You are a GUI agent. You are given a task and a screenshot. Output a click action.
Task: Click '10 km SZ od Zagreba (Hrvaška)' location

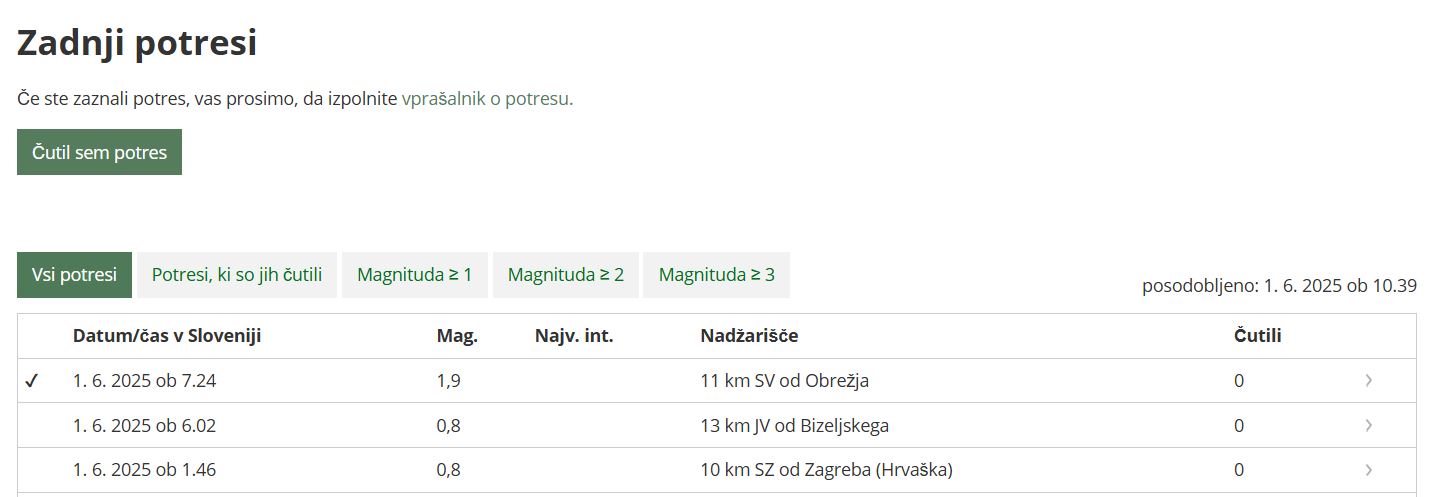click(826, 470)
